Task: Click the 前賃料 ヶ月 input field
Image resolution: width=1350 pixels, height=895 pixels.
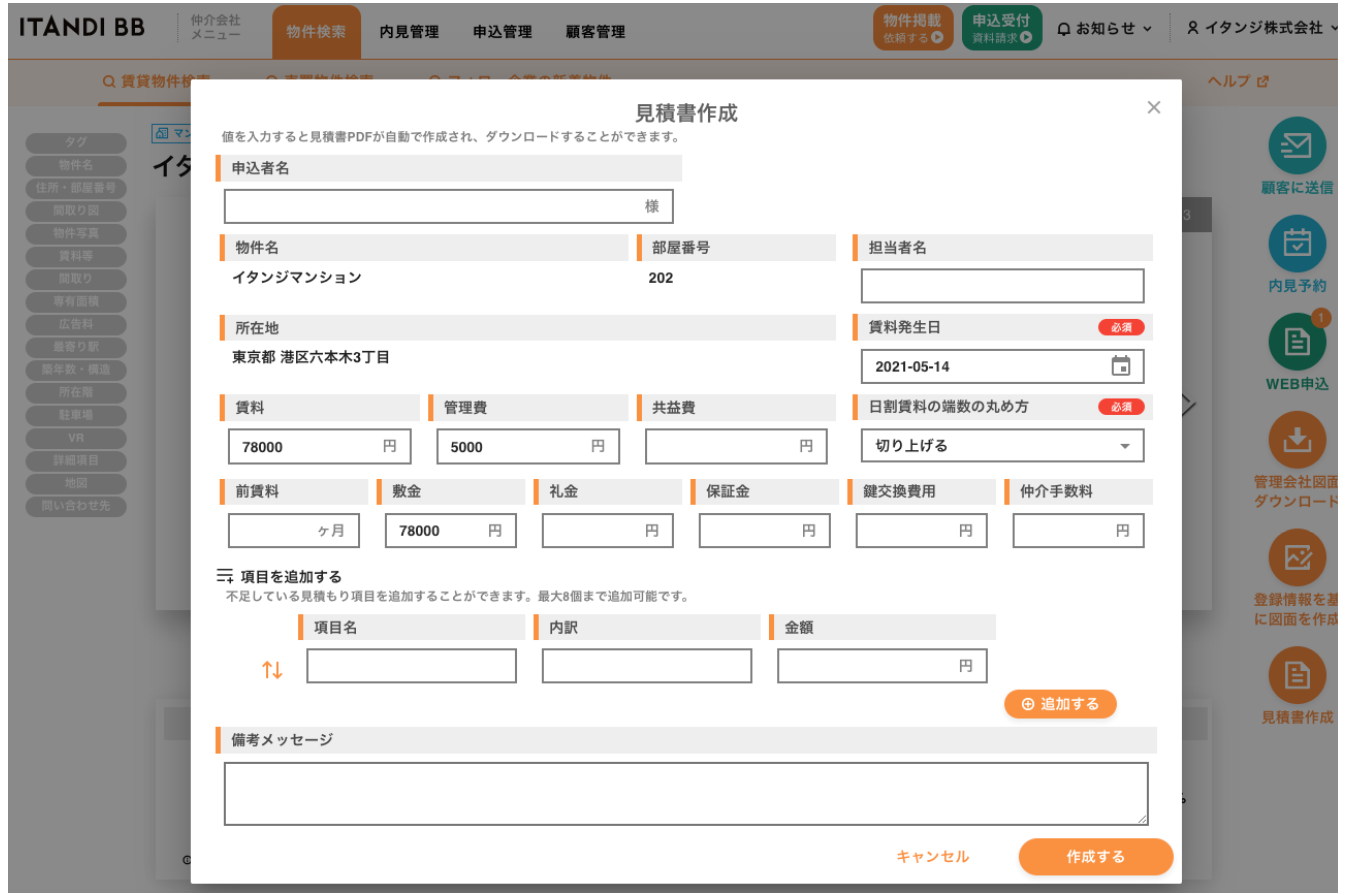Action: 293,531
